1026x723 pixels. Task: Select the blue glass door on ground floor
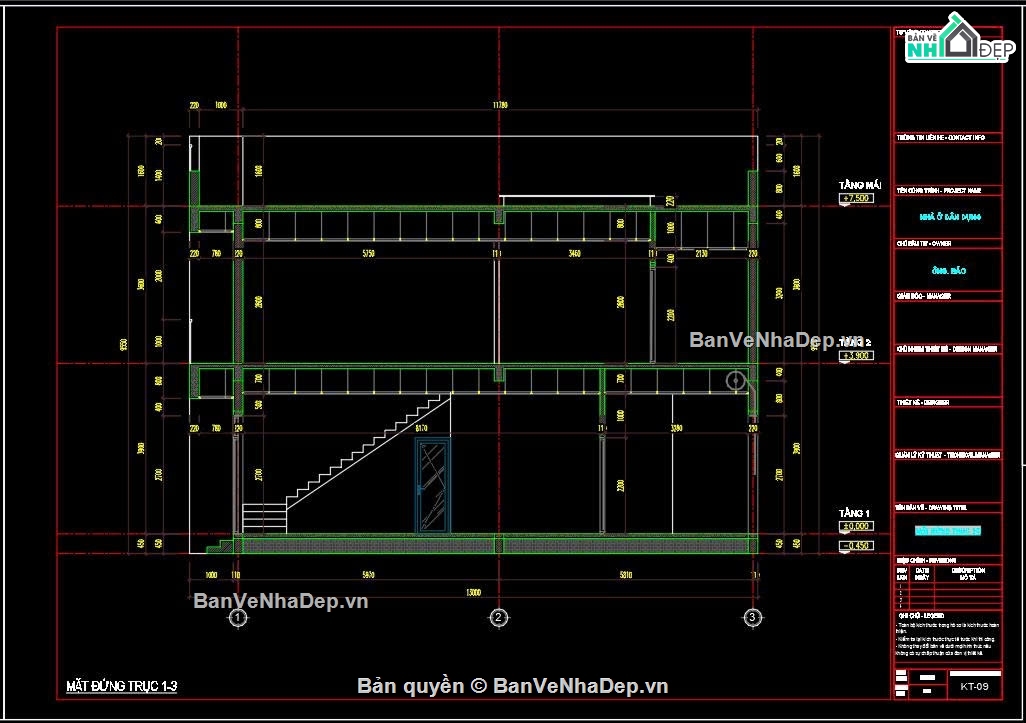pyautogui.click(x=433, y=485)
